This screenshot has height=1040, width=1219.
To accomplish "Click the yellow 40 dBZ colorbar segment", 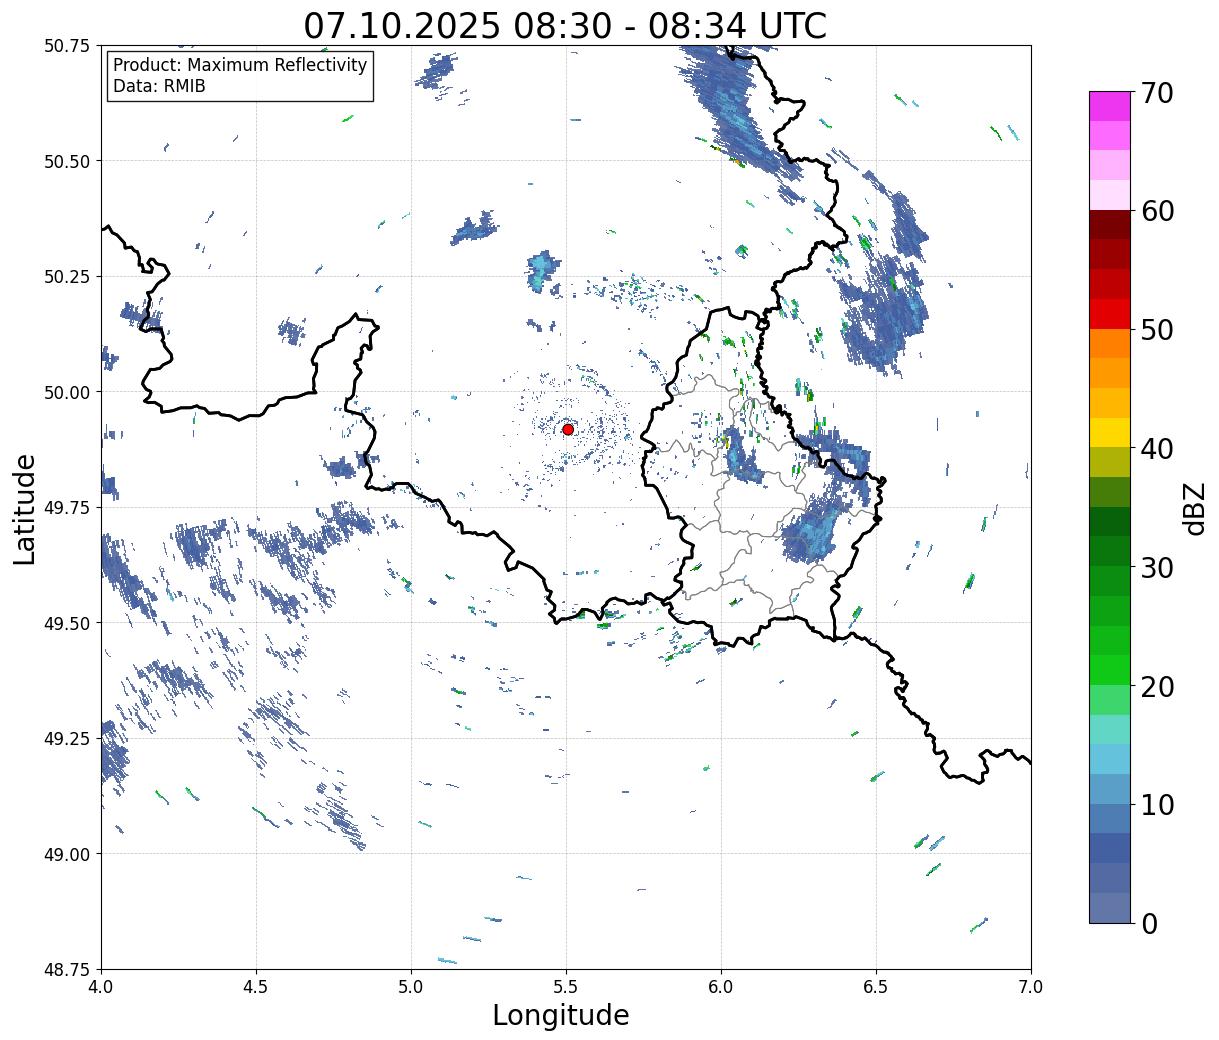I will tap(1110, 433).
